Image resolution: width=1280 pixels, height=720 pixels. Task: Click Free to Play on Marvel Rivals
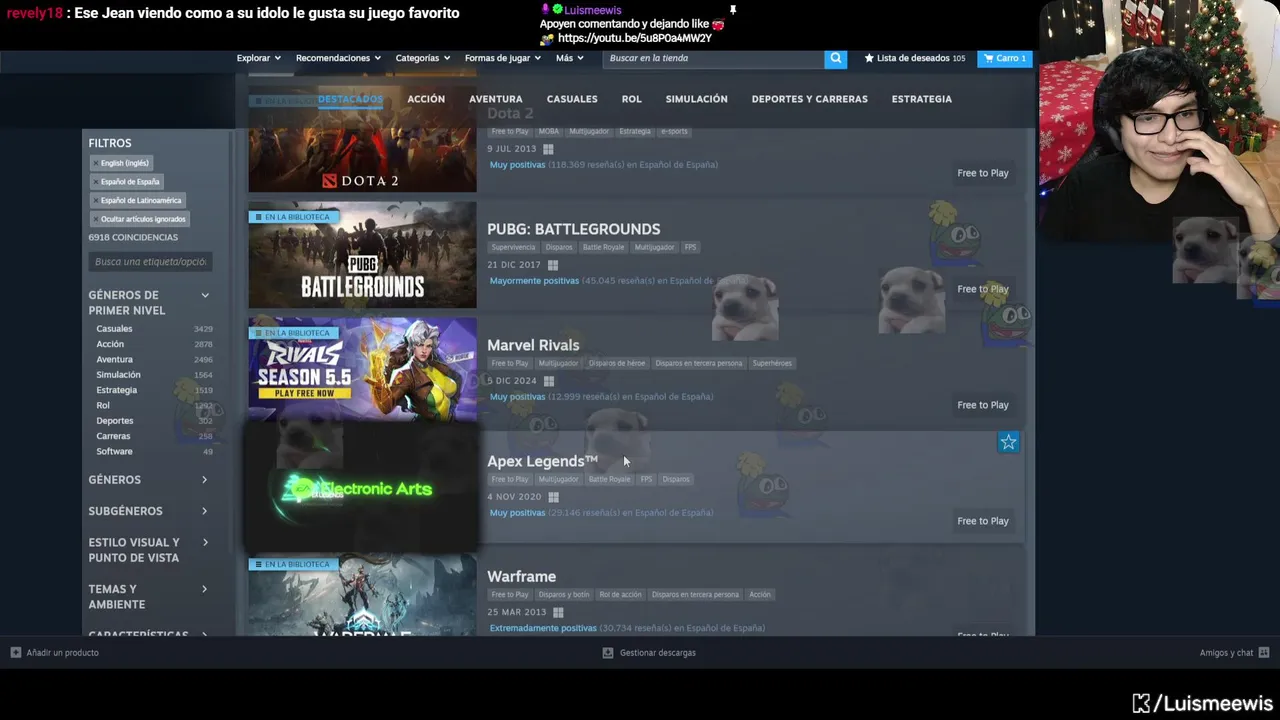coord(983,405)
